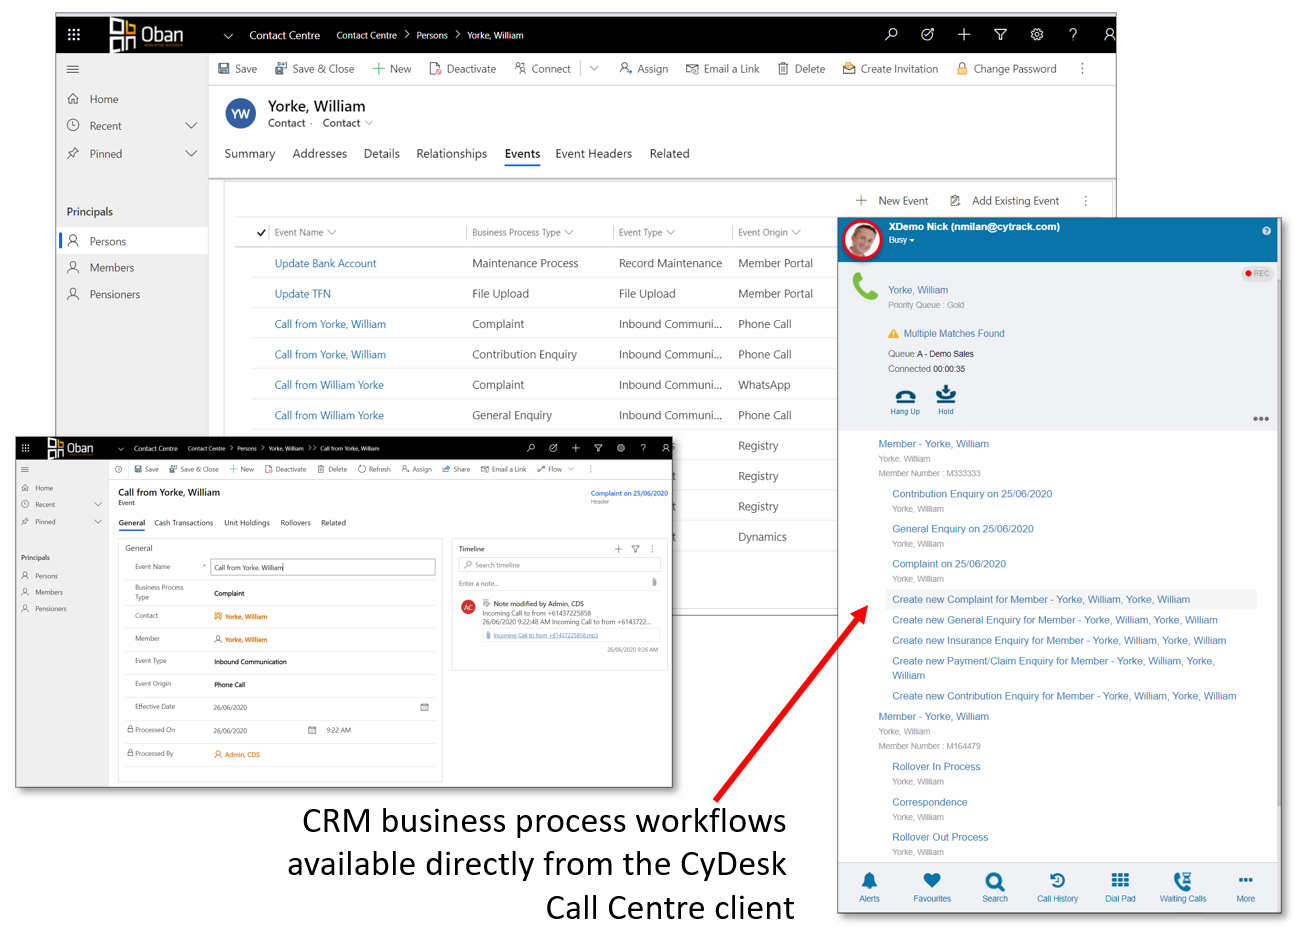
Task: Expand the Pinned section in sidebar
Action: point(191,154)
